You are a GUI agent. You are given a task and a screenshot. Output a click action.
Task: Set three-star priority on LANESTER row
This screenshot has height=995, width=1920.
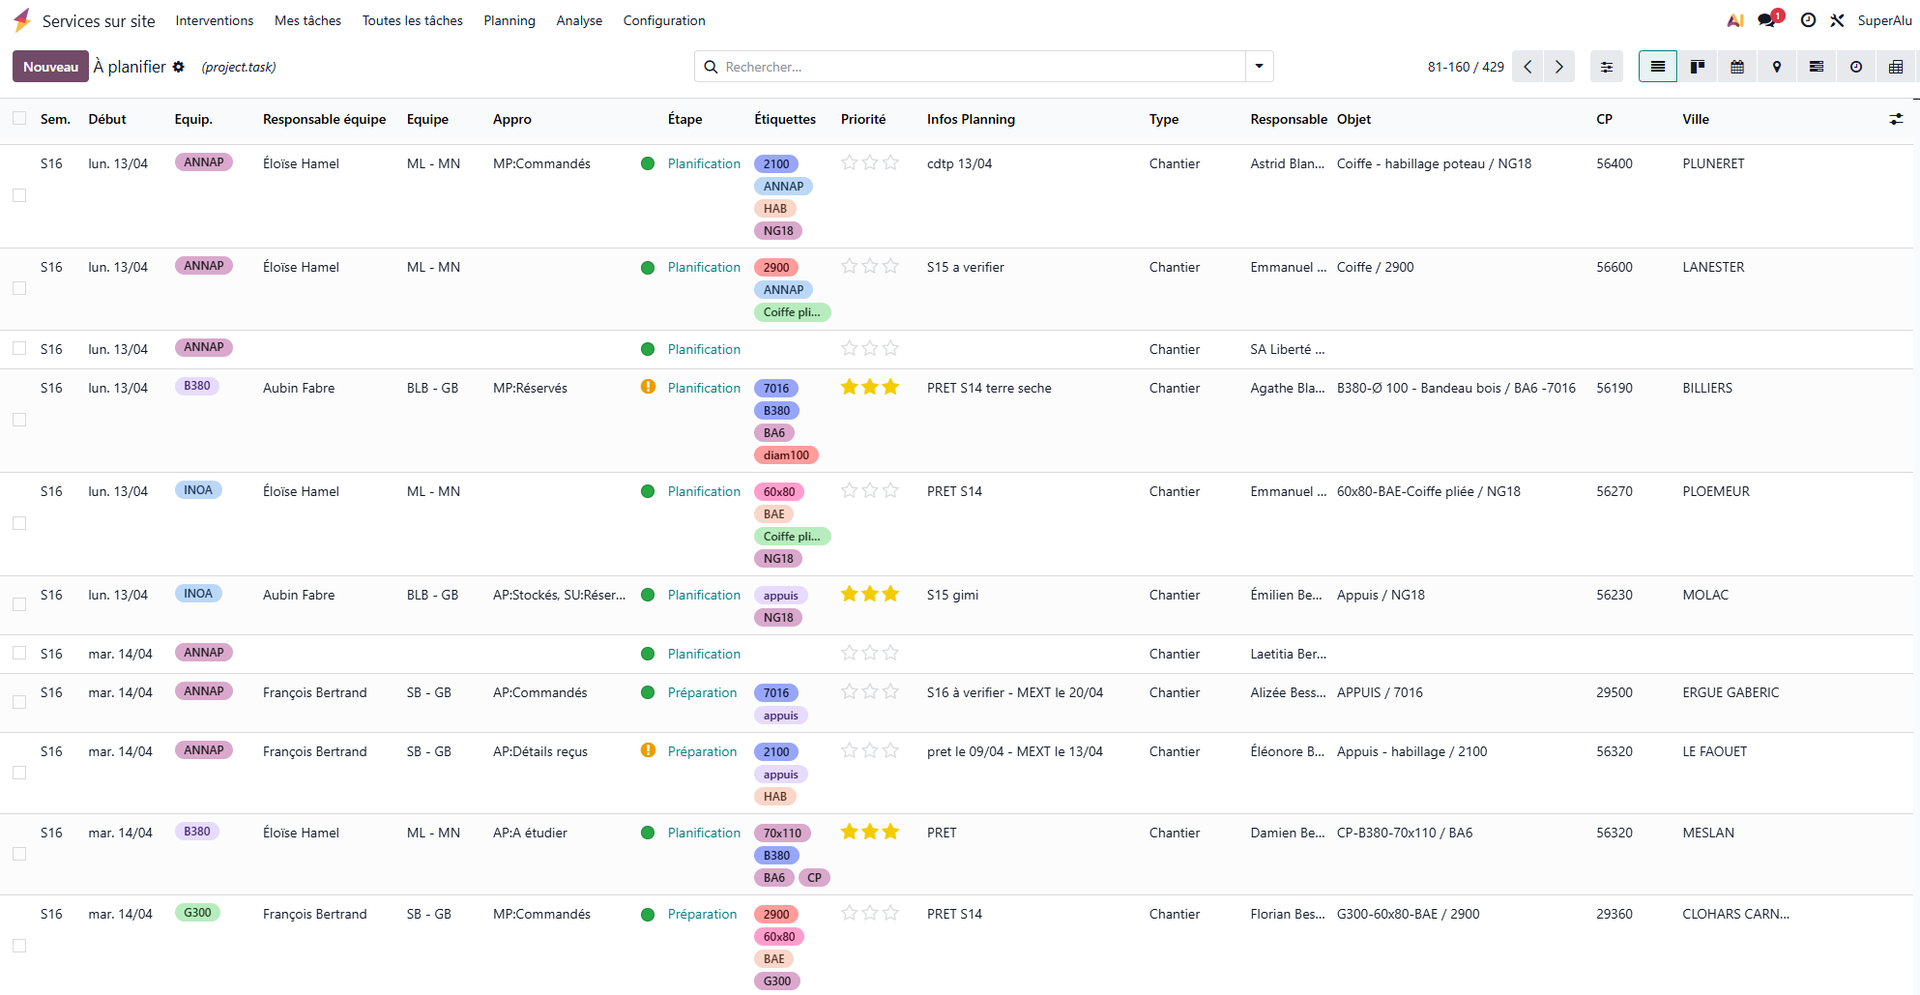tap(891, 266)
